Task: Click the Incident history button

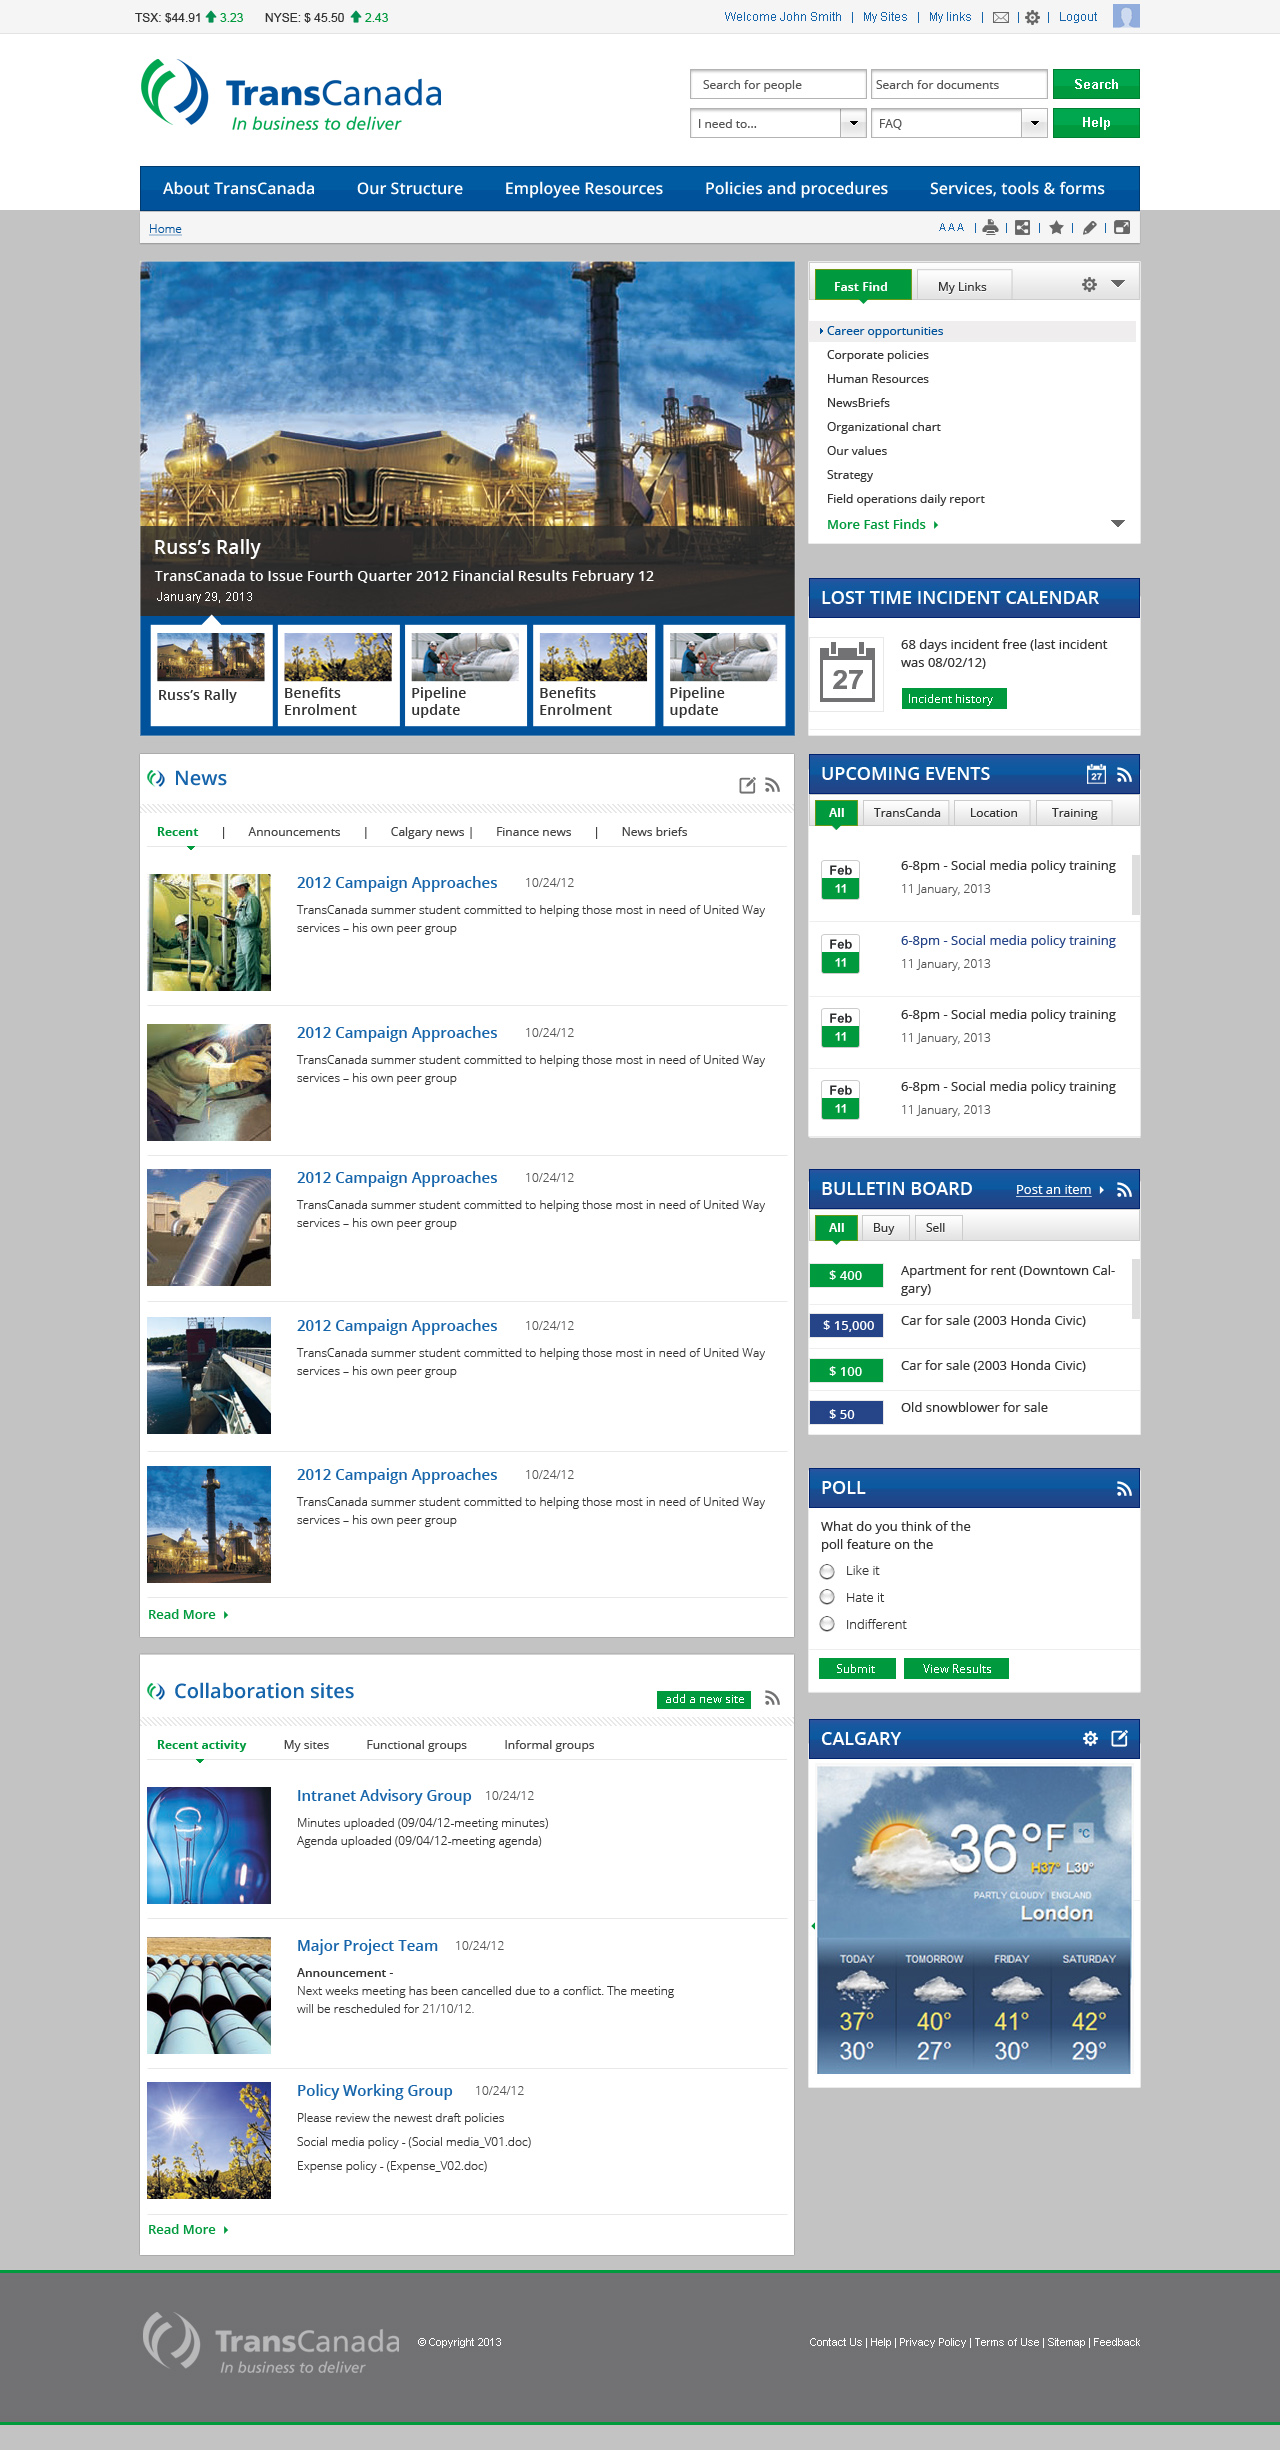Action: pyautogui.click(x=954, y=699)
